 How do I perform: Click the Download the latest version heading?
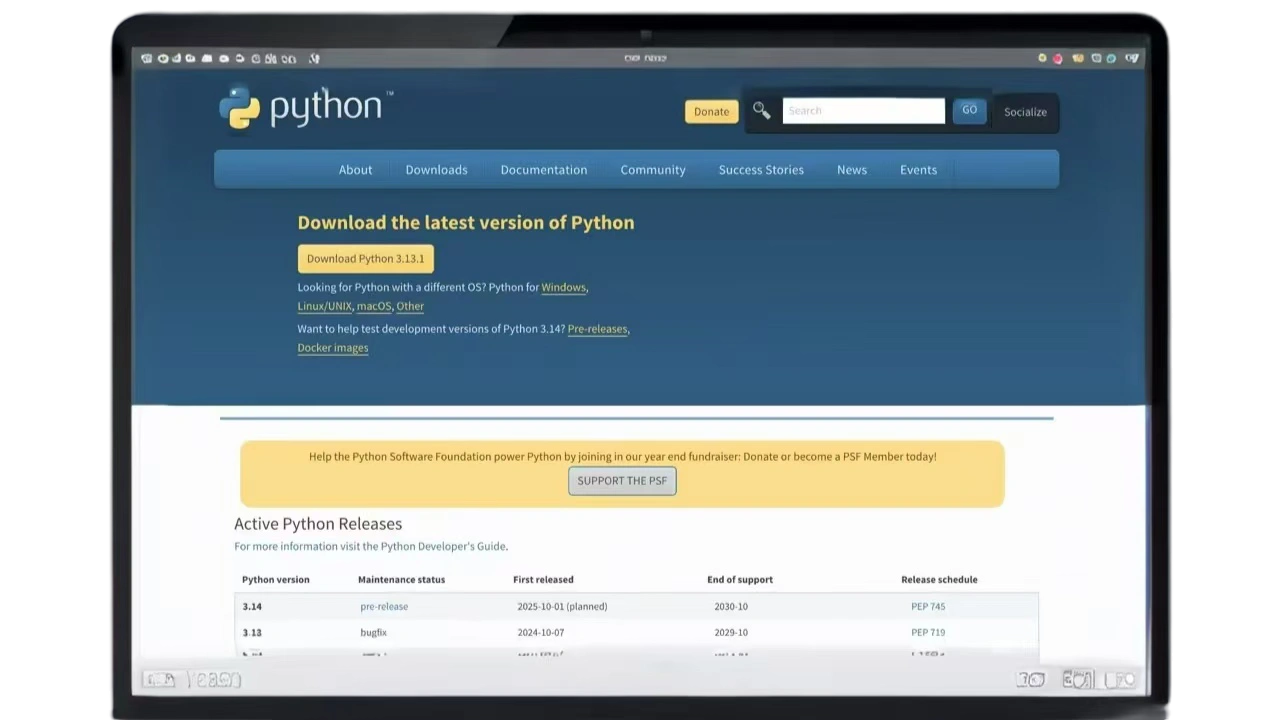(x=466, y=222)
